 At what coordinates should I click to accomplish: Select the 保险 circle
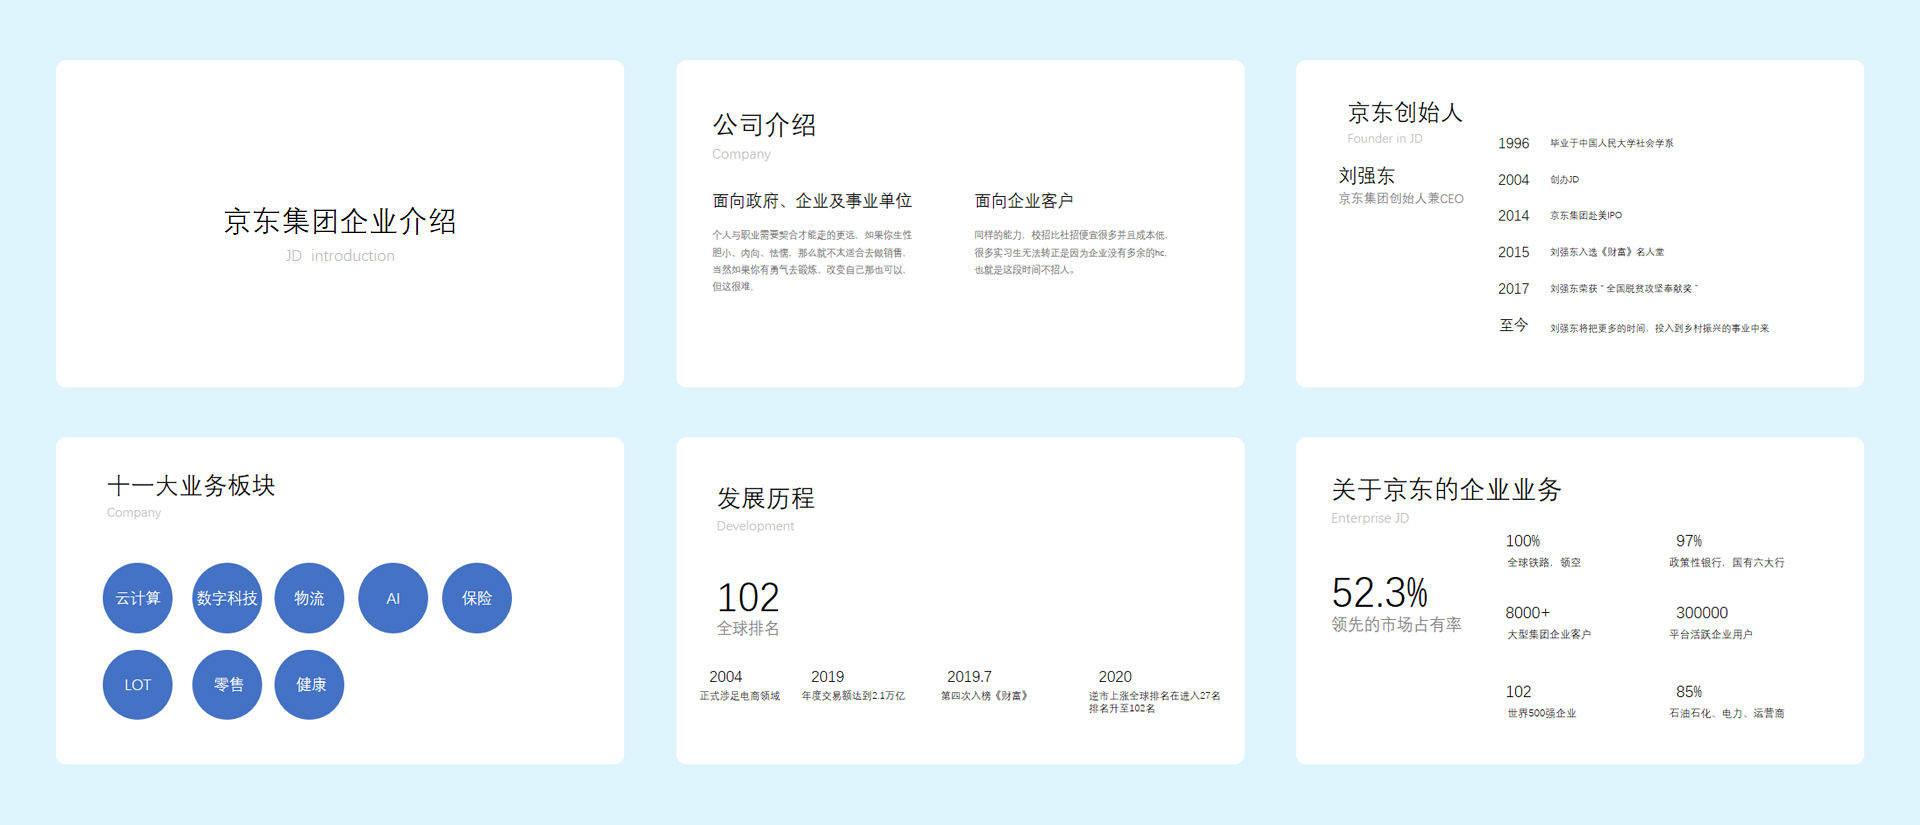tap(477, 598)
